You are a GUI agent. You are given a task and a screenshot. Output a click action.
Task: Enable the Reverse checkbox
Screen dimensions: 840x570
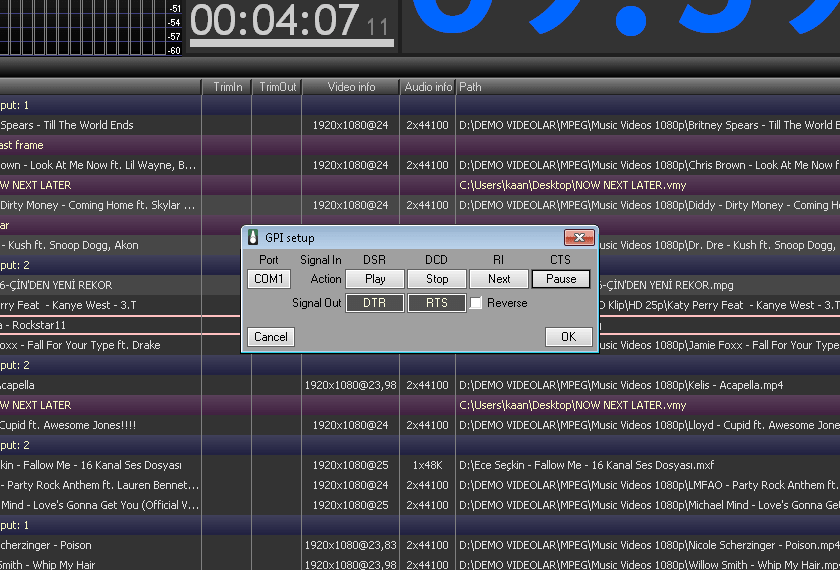(x=477, y=303)
